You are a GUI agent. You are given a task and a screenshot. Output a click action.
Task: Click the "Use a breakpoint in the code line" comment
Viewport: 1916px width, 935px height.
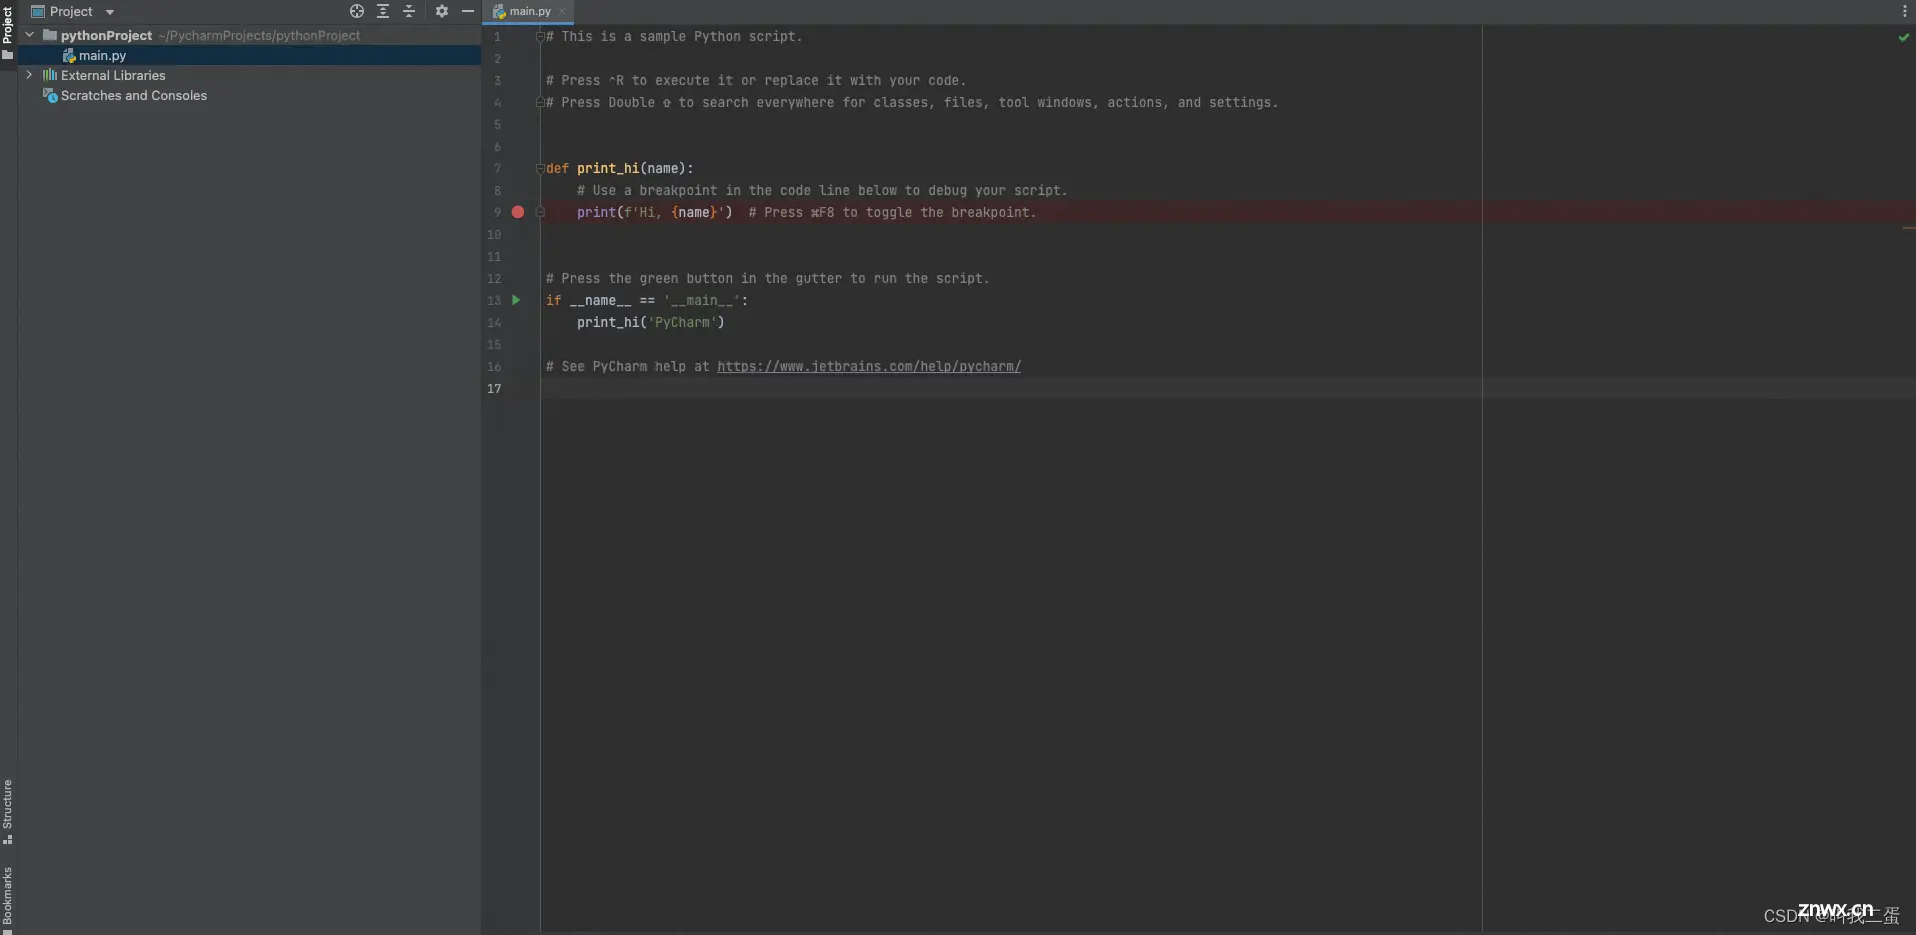(x=822, y=191)
